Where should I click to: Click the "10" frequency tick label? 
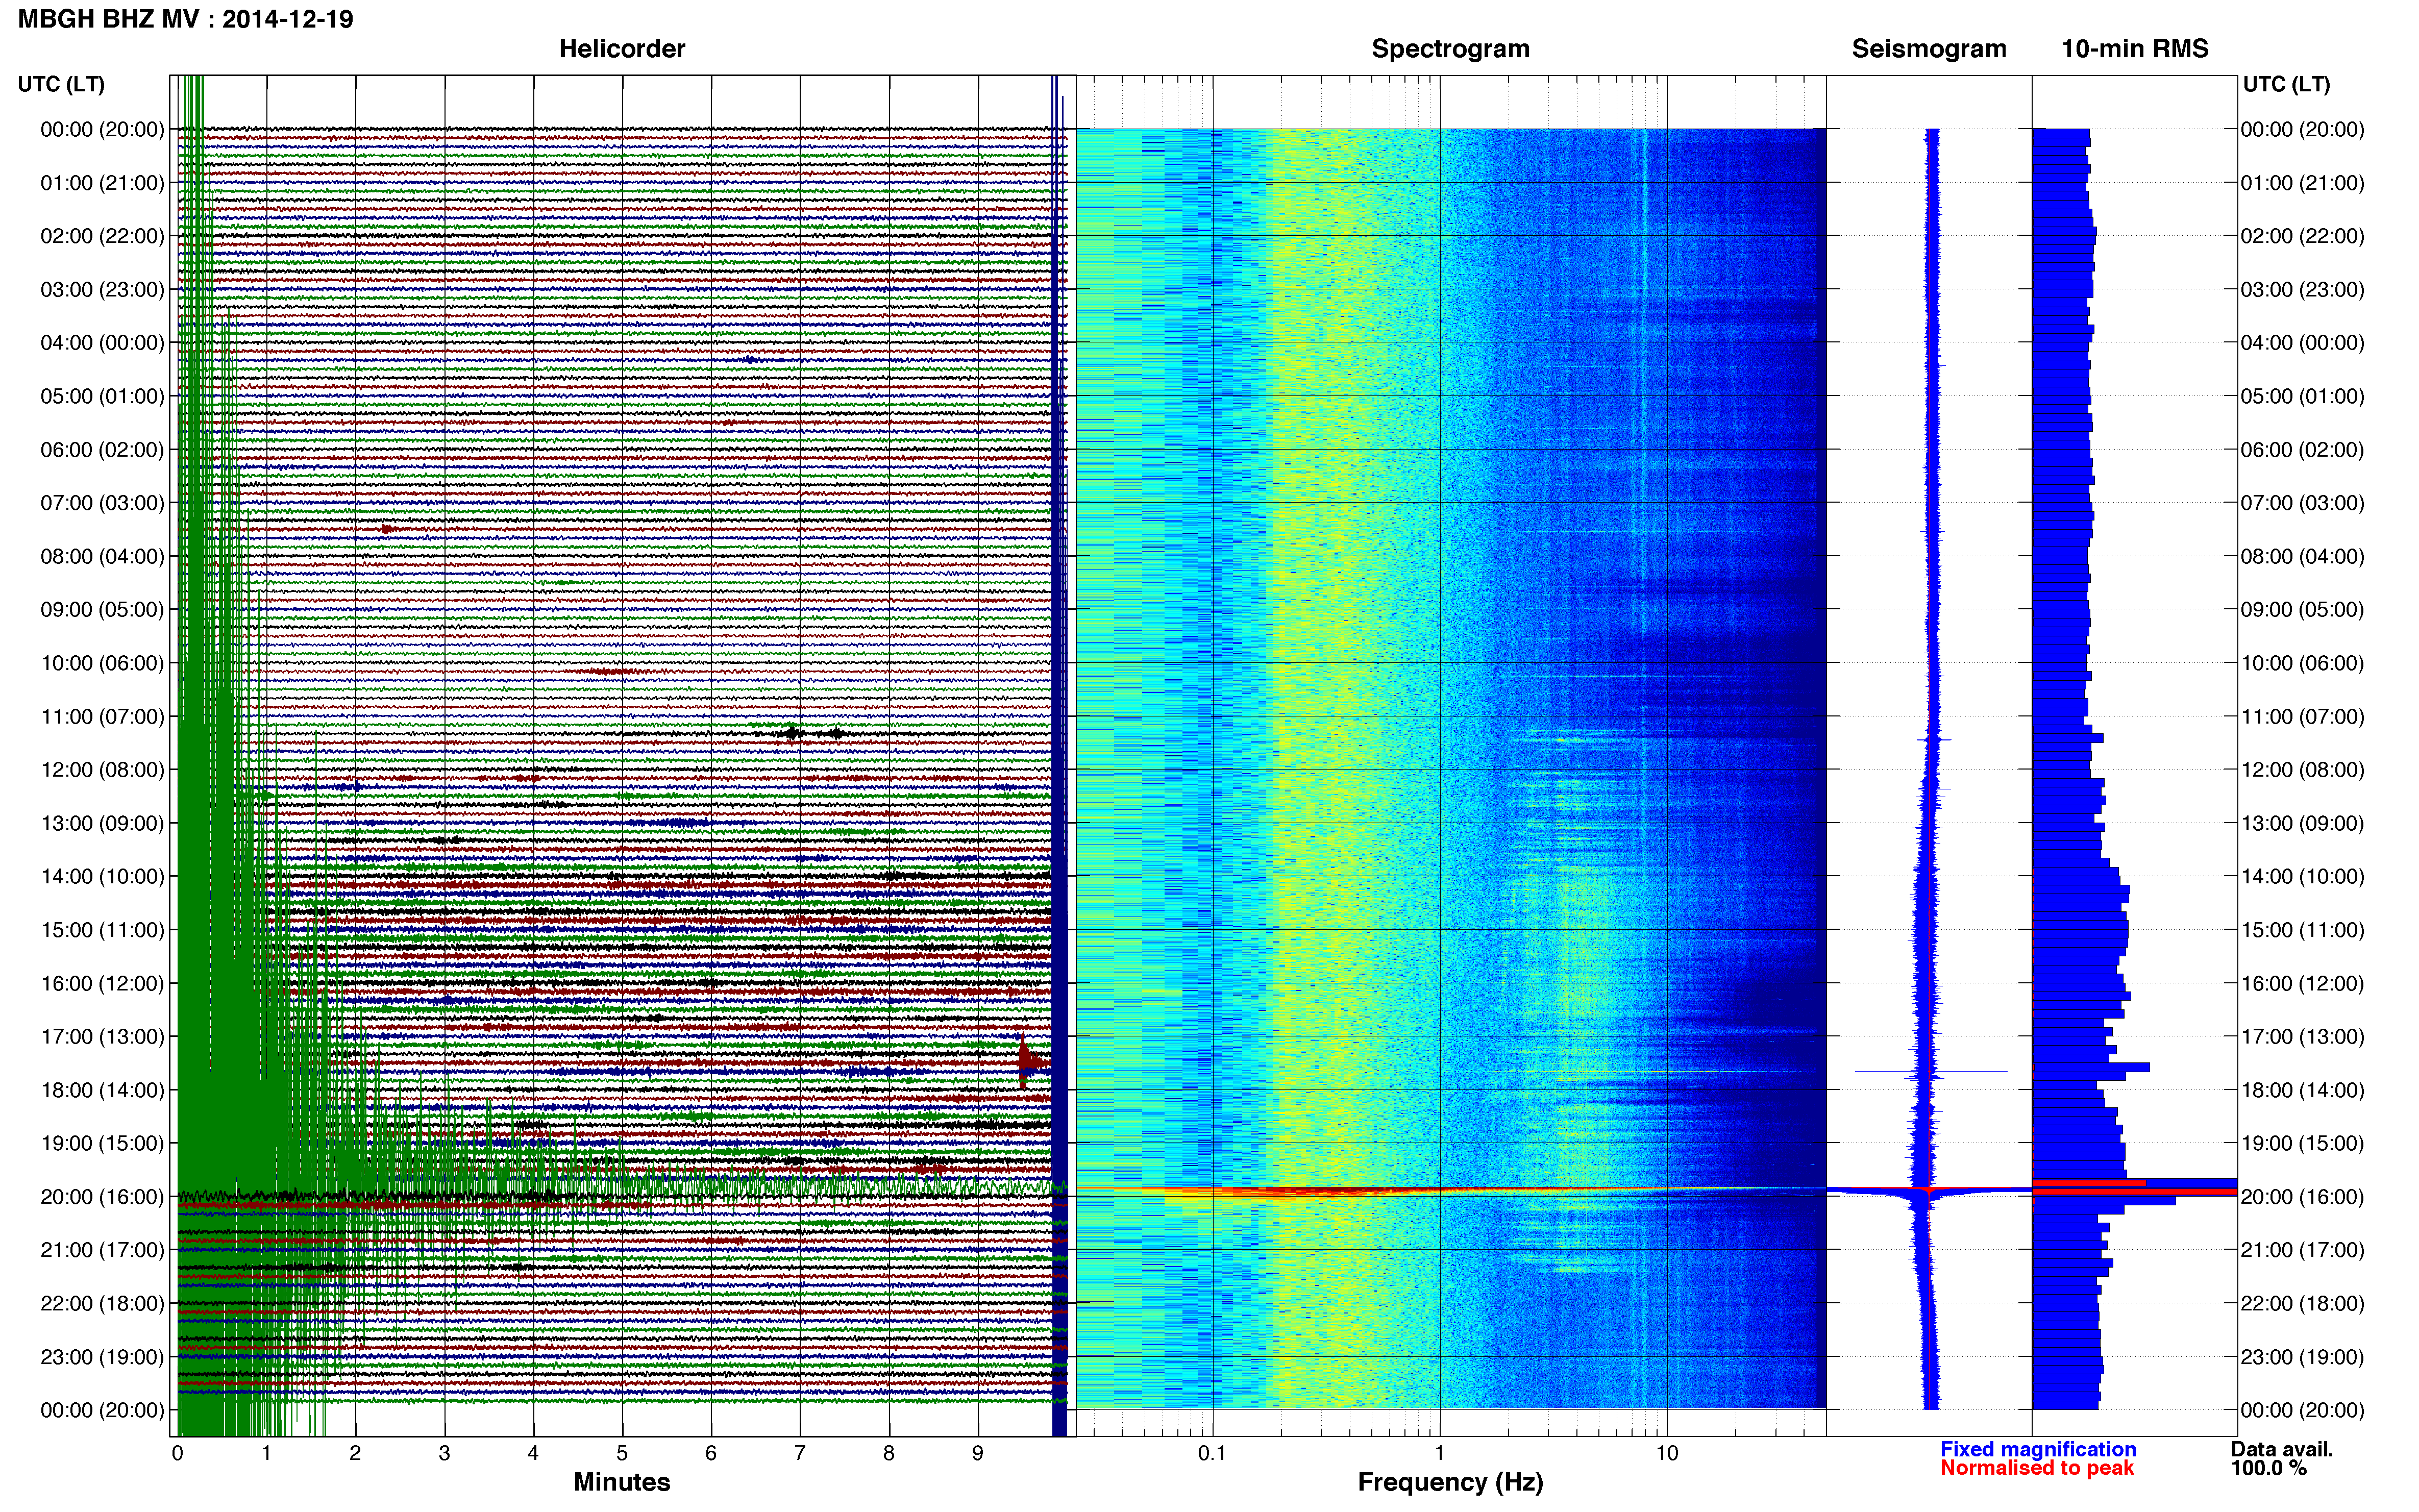coord(1667,1453)
